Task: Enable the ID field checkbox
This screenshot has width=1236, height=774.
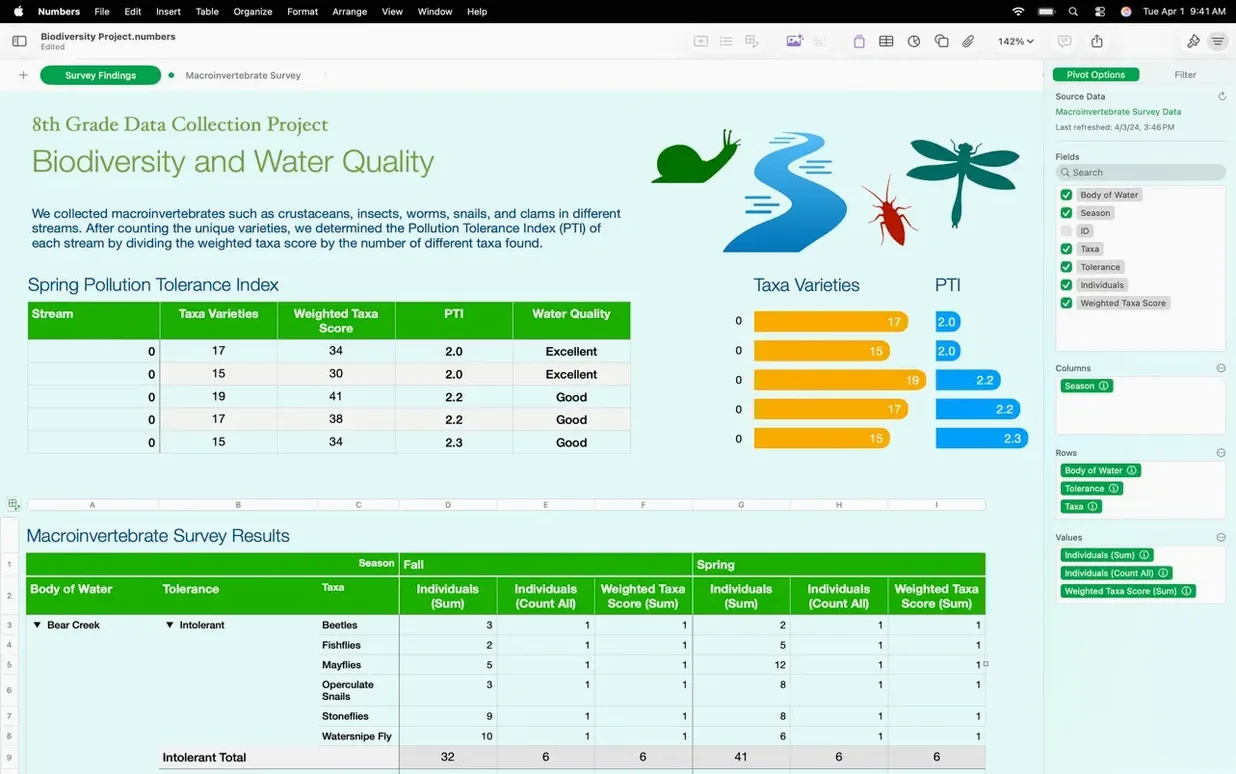Action: click(x=1066, y=231)
